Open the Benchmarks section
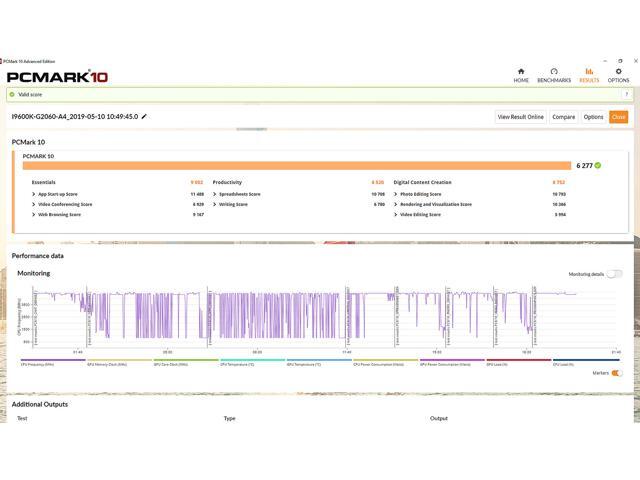This screenshot has height=480, width=640. point(554,75)
